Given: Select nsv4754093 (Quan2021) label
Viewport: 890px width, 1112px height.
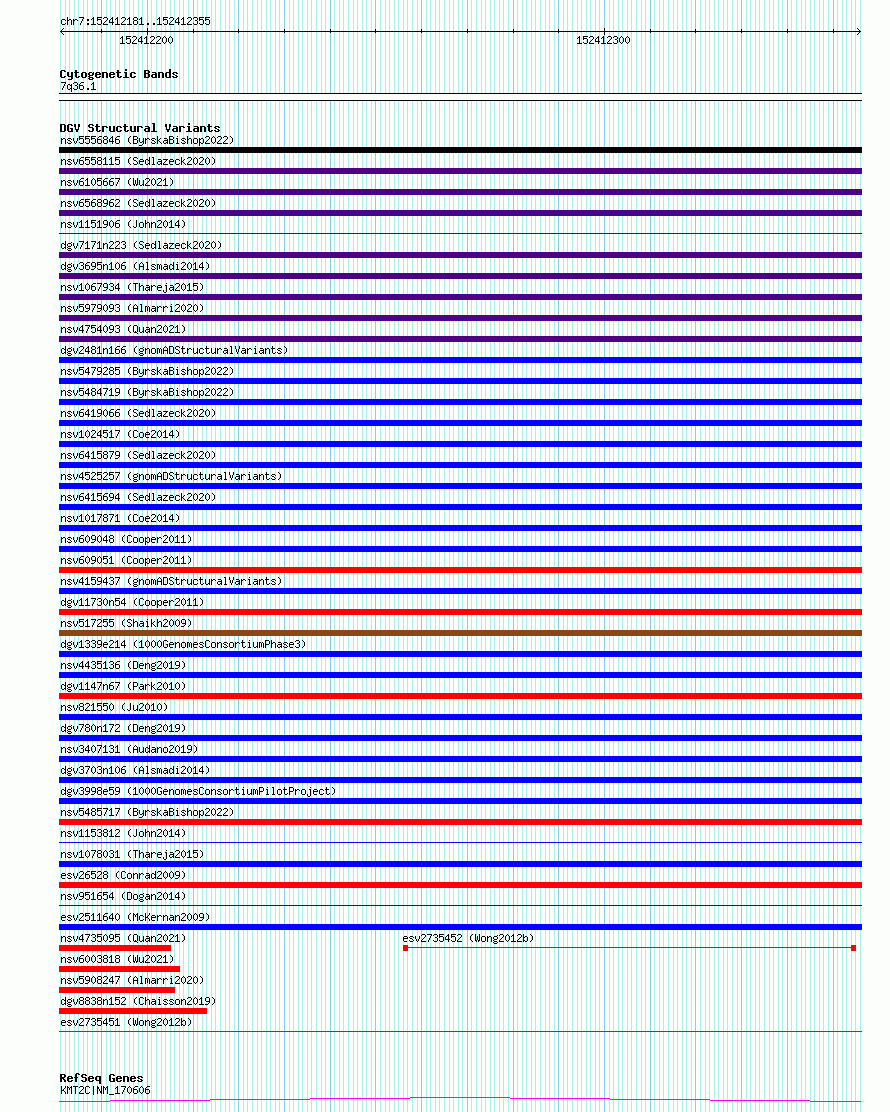Looking at the screenshot, I should tap(123, 329).
